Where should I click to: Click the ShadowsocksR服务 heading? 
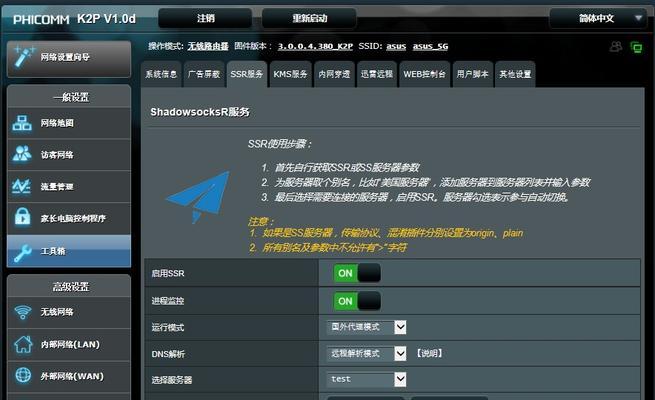point(200,112)
